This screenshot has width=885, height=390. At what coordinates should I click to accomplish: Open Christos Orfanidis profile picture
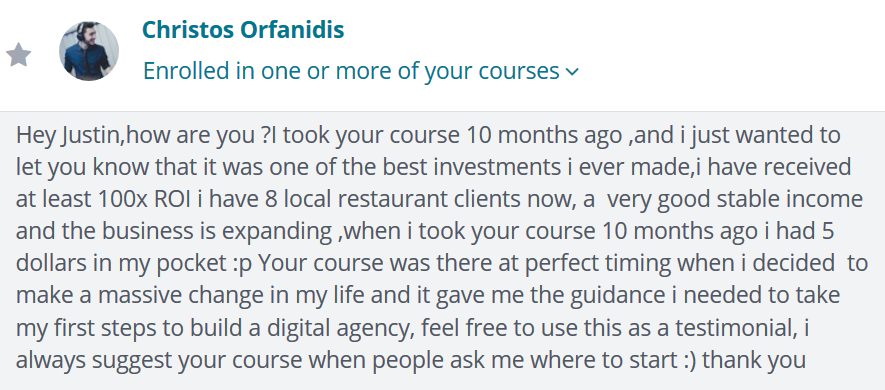(89, 51)
